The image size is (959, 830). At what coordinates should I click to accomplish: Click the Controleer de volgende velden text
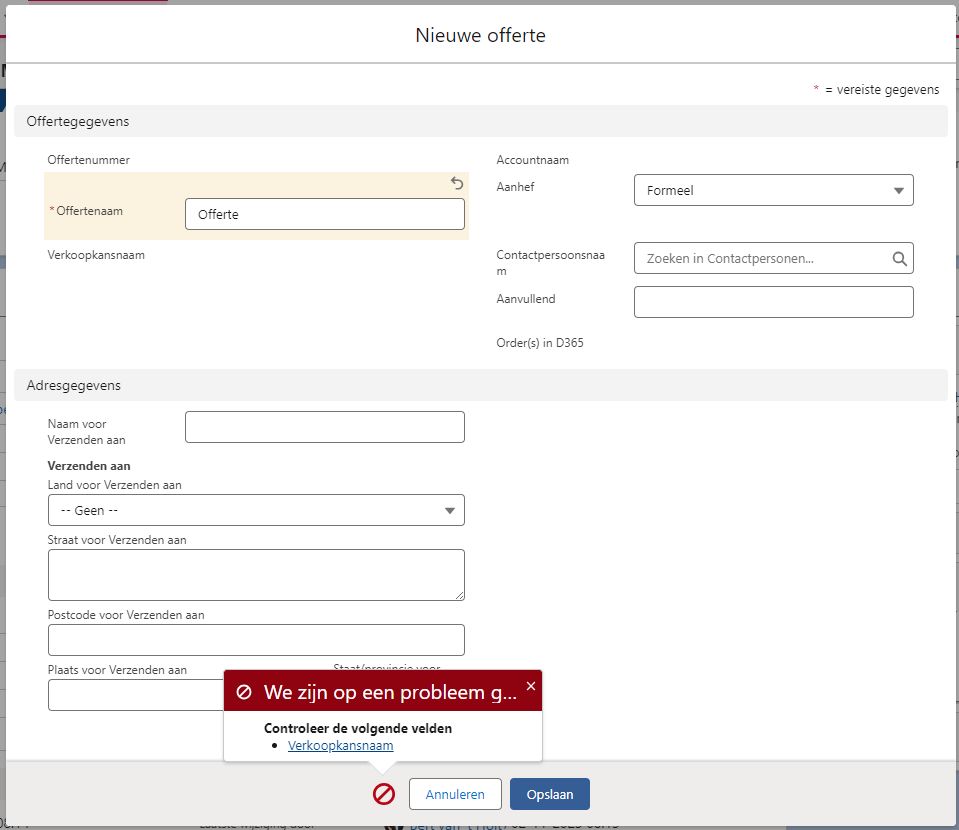(358, 728)
